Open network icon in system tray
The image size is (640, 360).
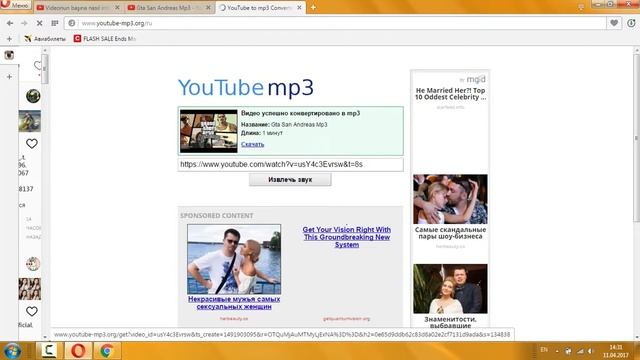click(x=580, y=351)
